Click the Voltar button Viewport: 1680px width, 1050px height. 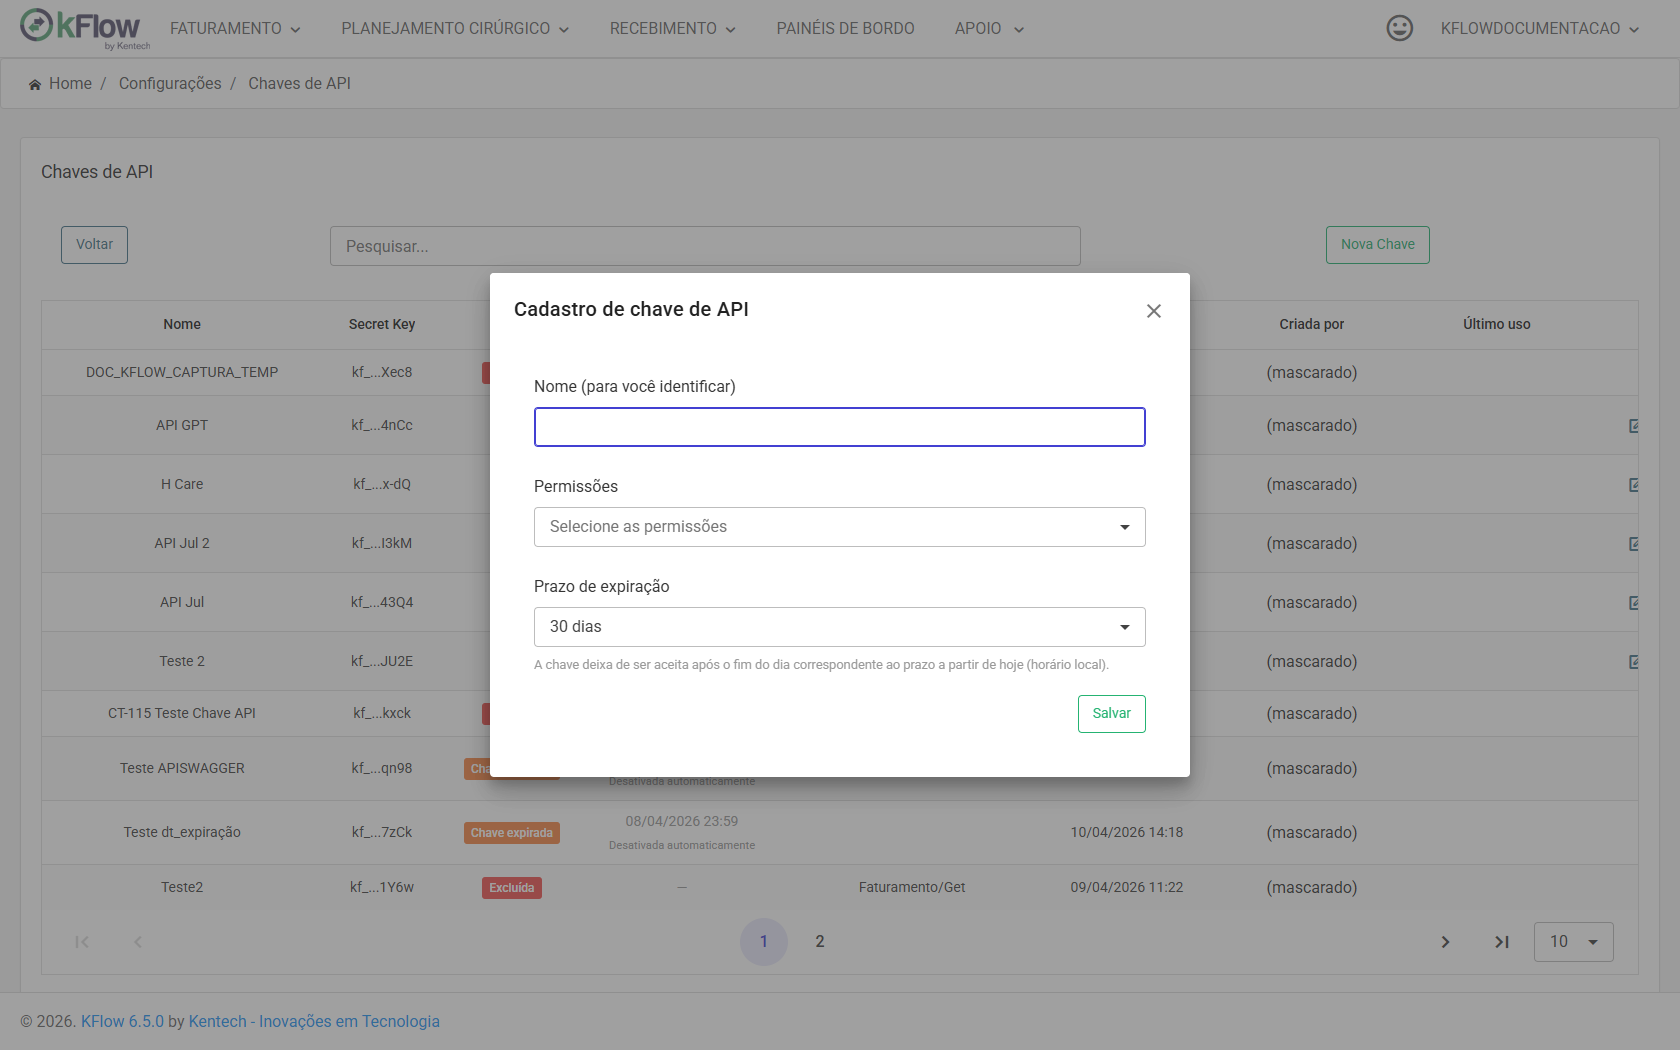pos(94,245)
